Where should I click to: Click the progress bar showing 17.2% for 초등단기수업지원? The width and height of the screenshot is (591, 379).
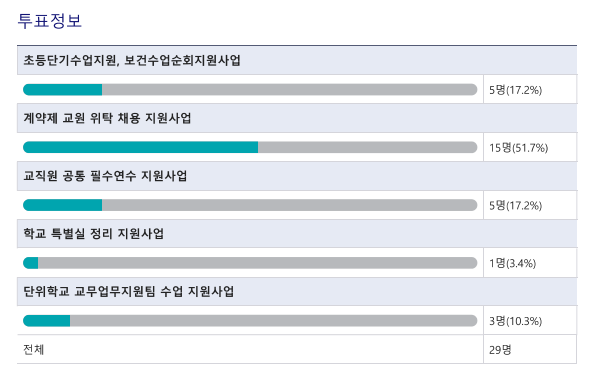click(250, 90)
